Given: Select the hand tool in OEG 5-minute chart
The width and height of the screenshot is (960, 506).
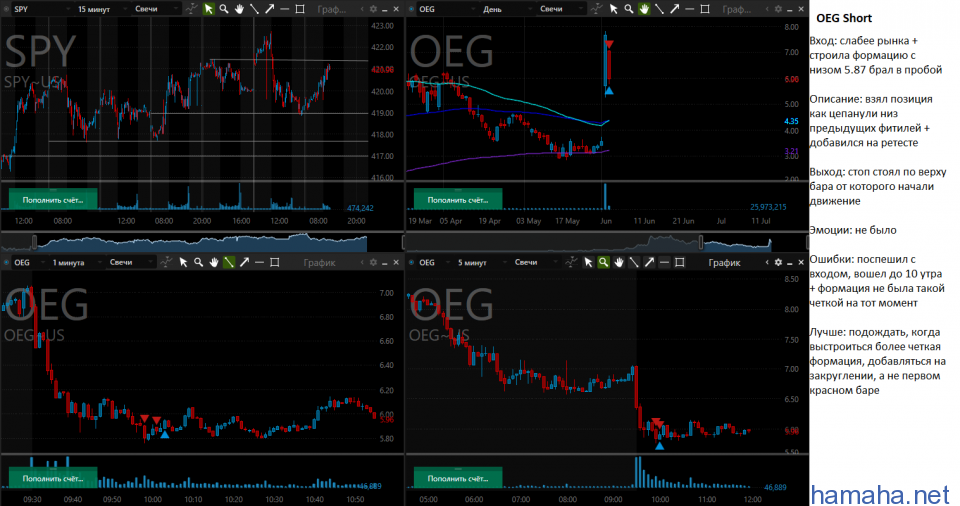Looking at the screenshot, I should pos(619,262).
